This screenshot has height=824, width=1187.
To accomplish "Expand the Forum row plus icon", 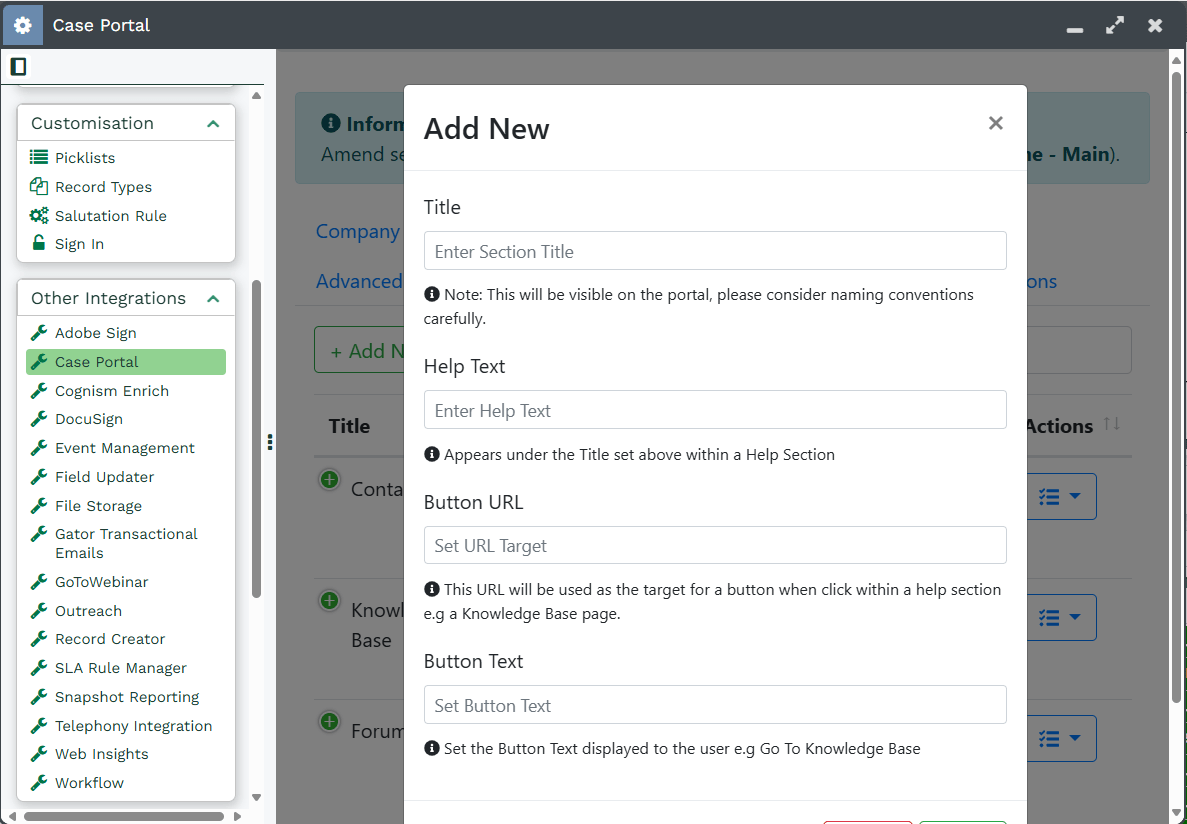I will point(329,721).
